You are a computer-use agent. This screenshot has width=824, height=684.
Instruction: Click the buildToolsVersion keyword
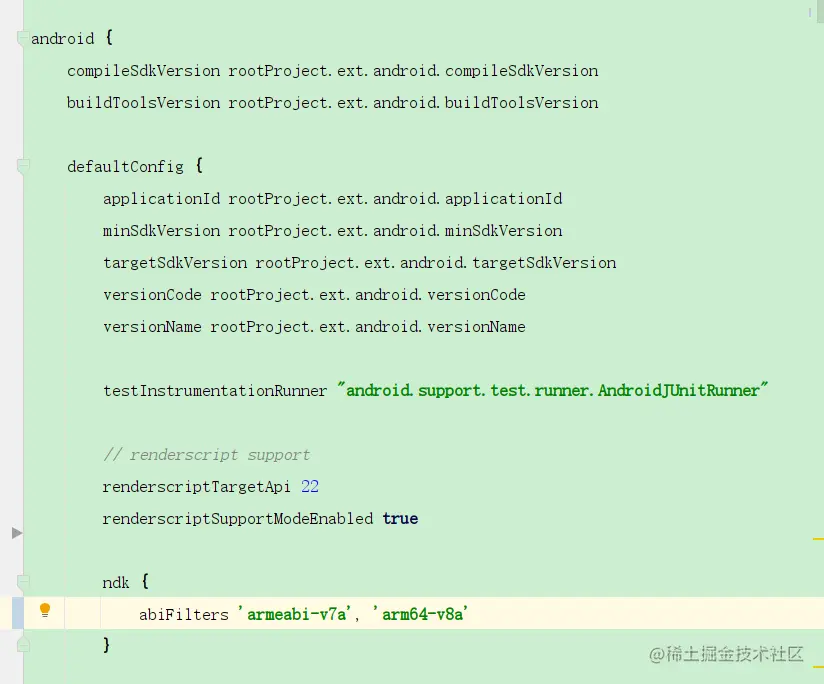[x=143, y=103]
